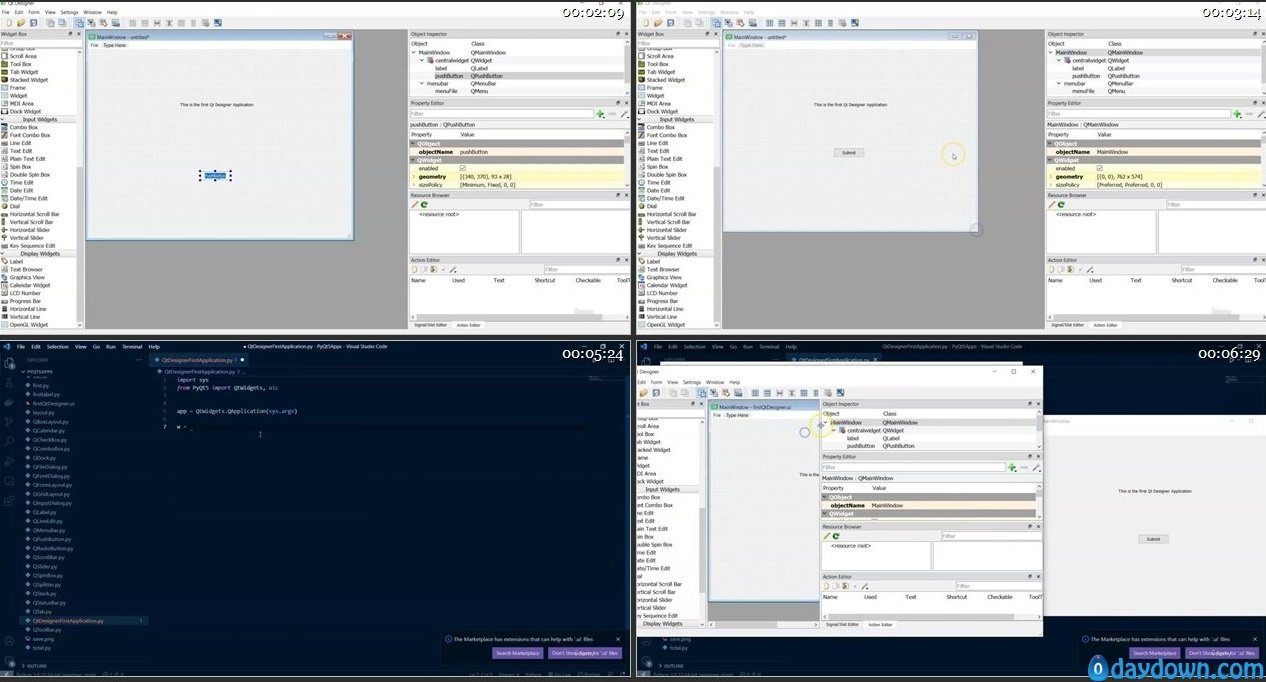Expand OUTLINE section in 05:24 frame VS Code

24,665
